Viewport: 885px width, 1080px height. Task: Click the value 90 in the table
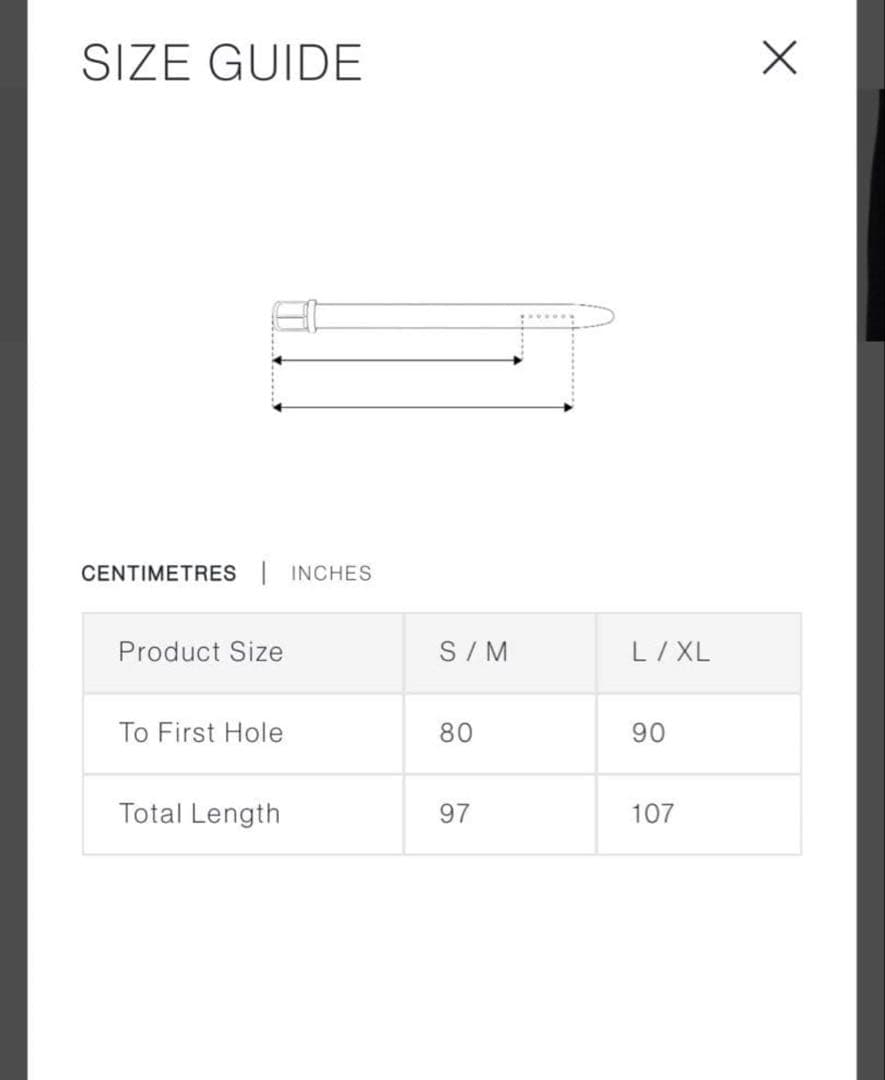pyautogui.click(x=648, y=733)
